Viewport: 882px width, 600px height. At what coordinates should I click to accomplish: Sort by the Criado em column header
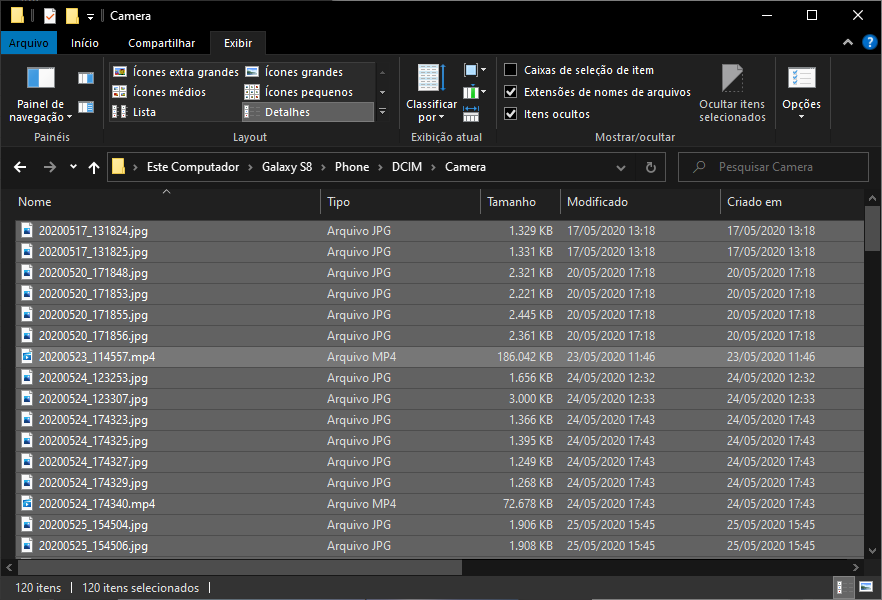[791, 202]
